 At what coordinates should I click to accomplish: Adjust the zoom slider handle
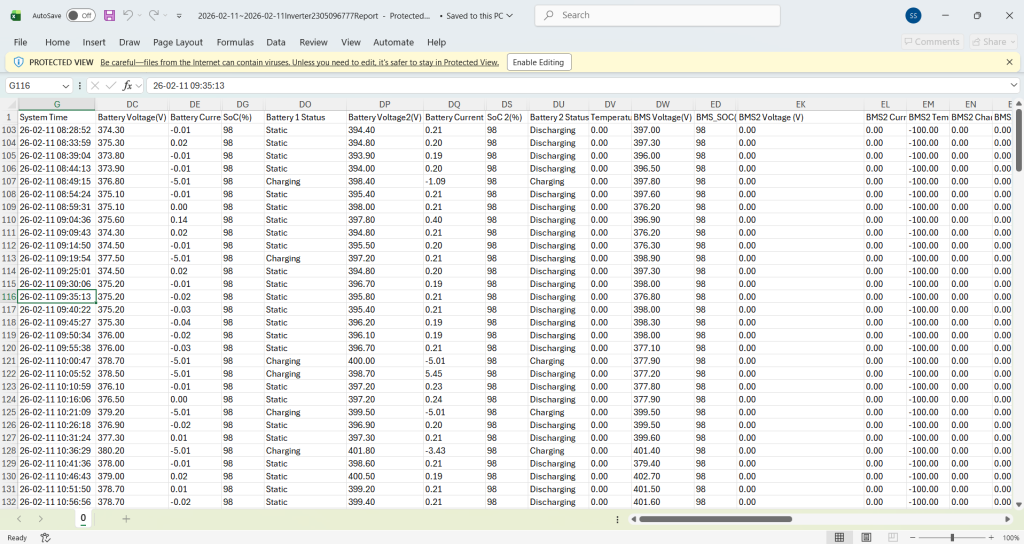(952, 537)
